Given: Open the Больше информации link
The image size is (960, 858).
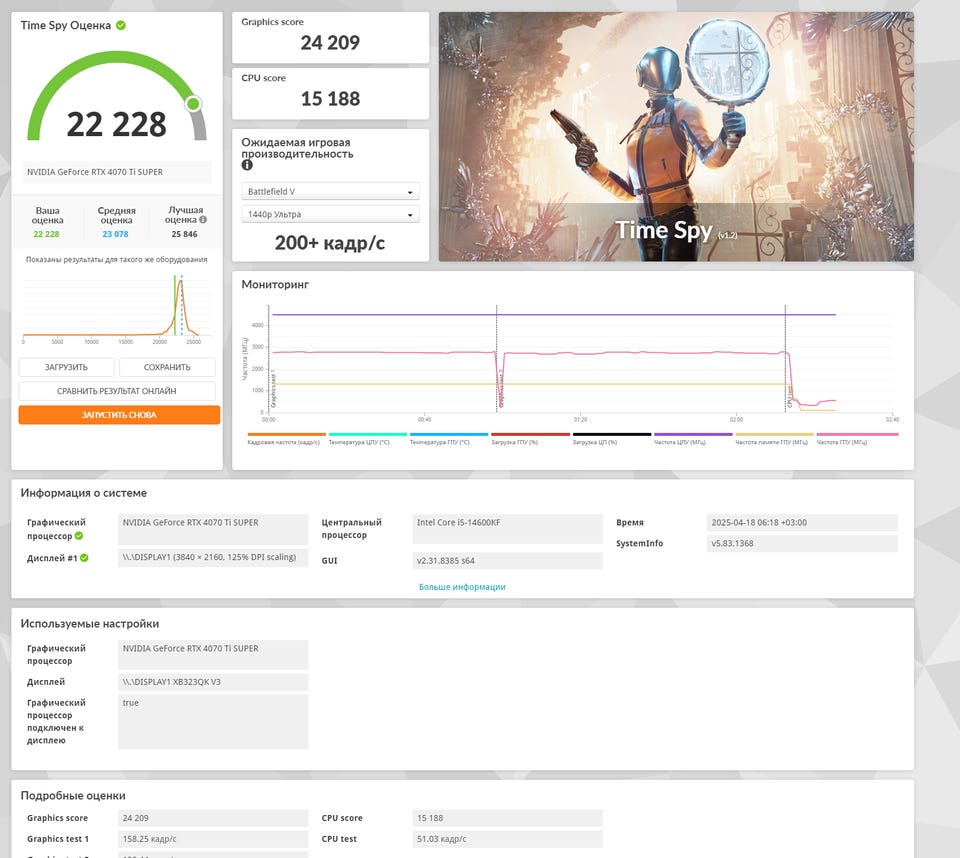Looking at the screenshot, I should (x=462, y=587).
